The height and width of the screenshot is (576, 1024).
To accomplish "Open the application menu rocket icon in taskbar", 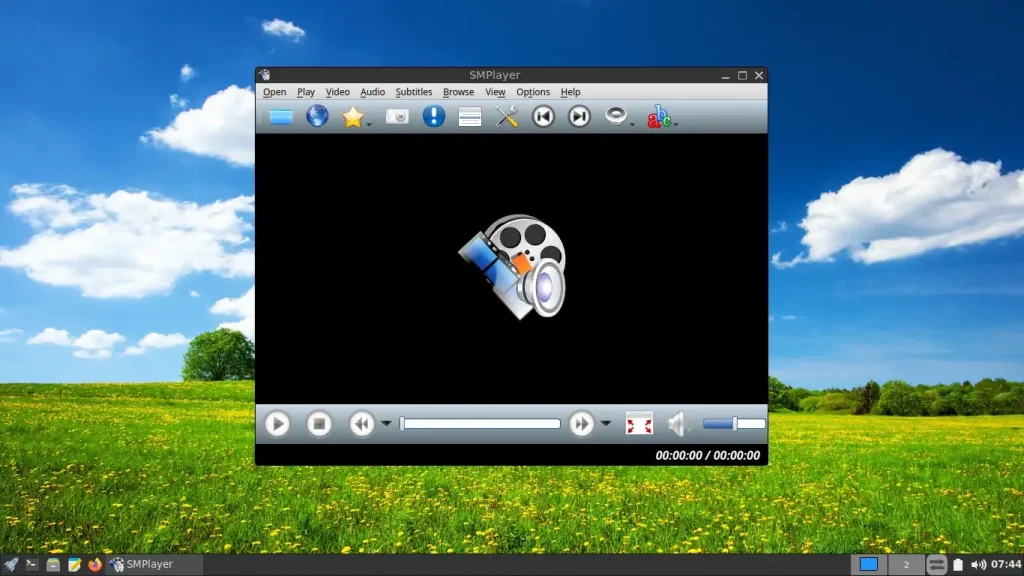I will coord(10,564).
